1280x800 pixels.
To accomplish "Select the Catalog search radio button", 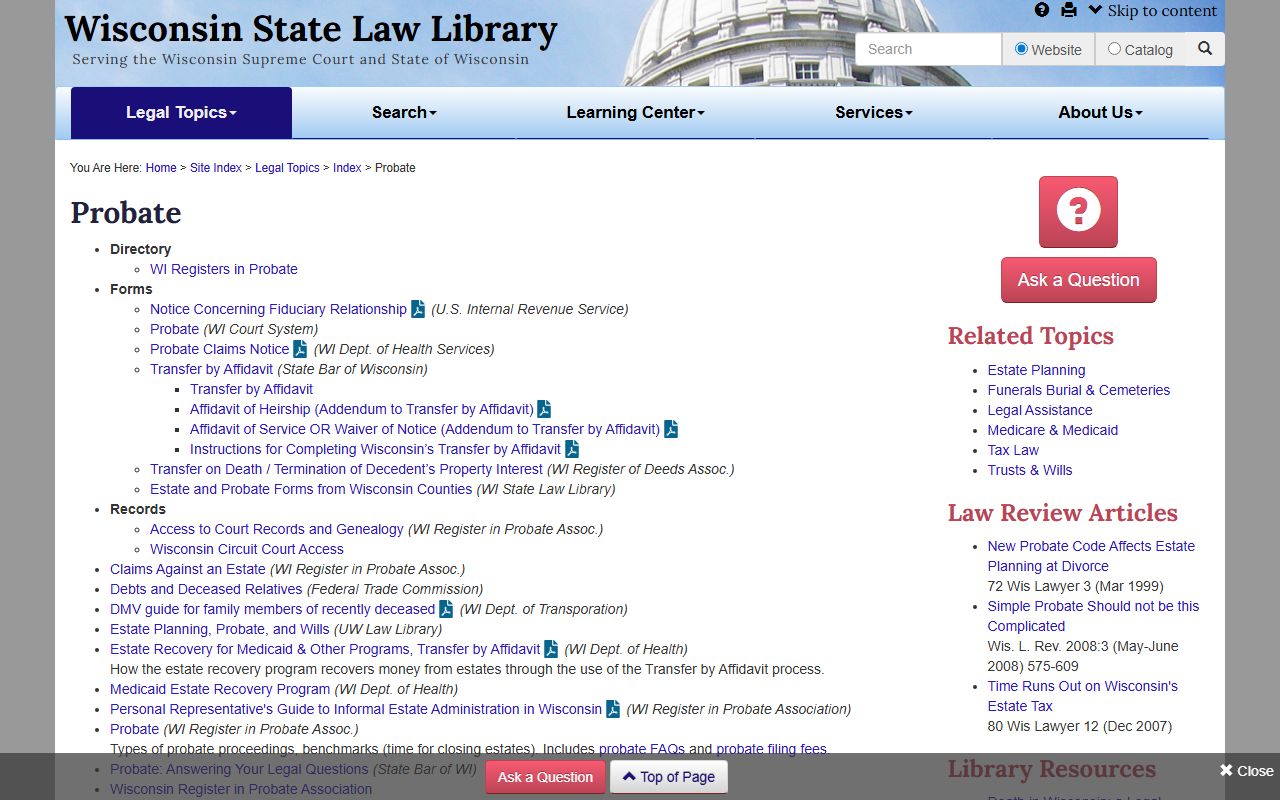I will coord(1114,48).
